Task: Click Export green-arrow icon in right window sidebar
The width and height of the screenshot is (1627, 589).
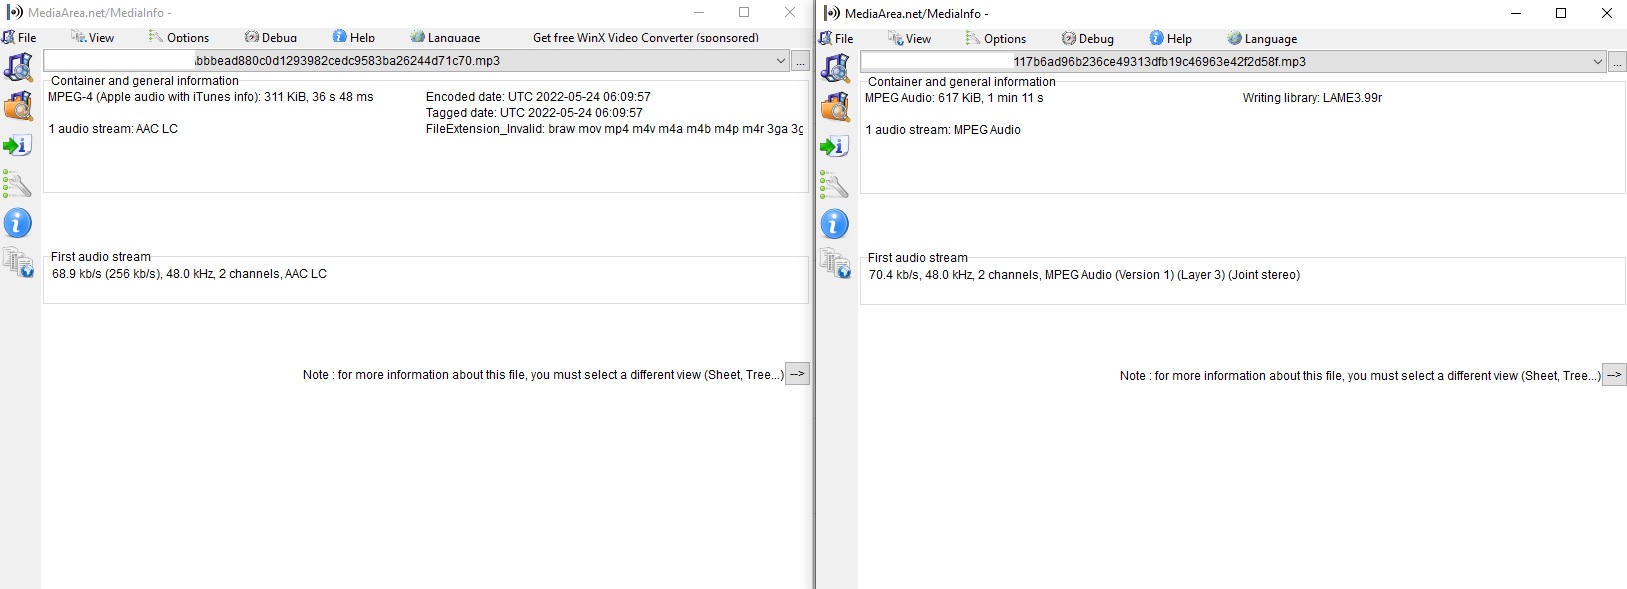Action: [x=835, y=146]
